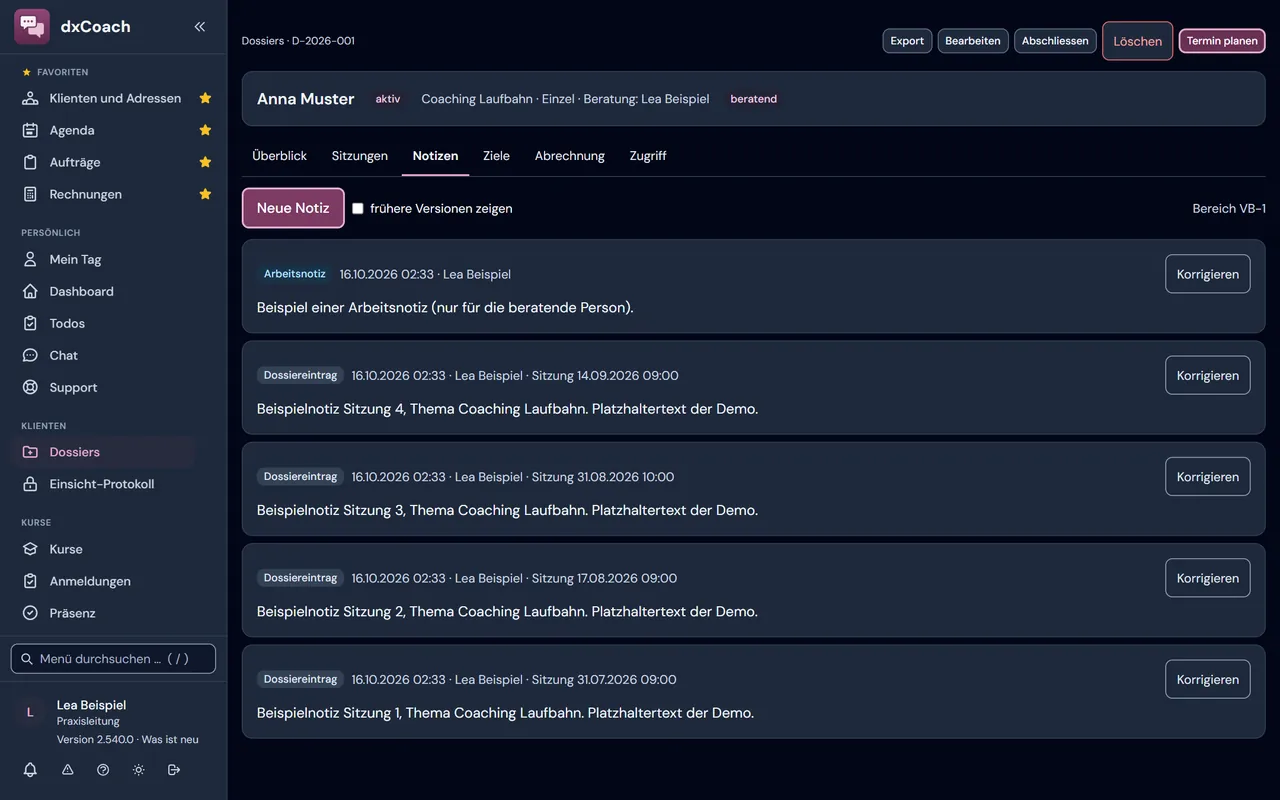Viewport: 1280px width, 800px height.
Task: Open Einsicht-Protokoll via its lock icon
Action: click(30, 484)
